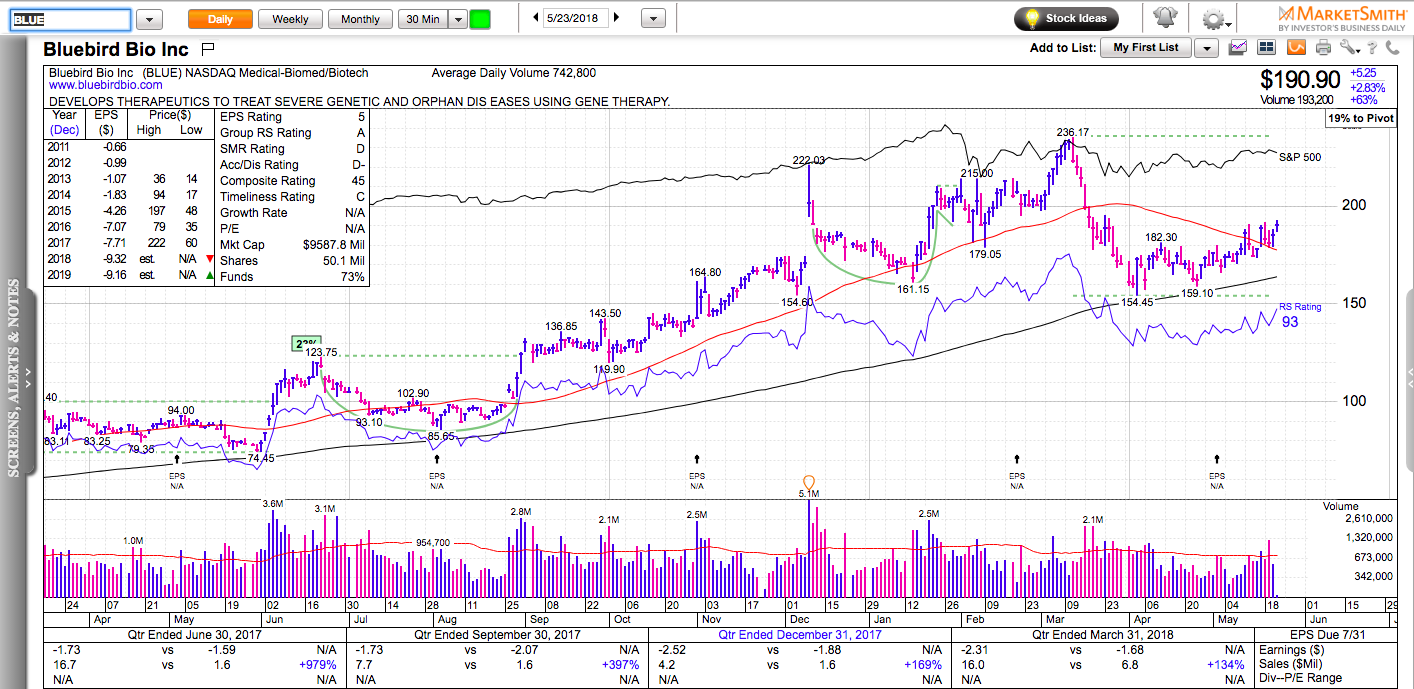This screenshot has width=1414, height=689.
Task: Open the settings gear menu
Action: tap(1215, 19)
